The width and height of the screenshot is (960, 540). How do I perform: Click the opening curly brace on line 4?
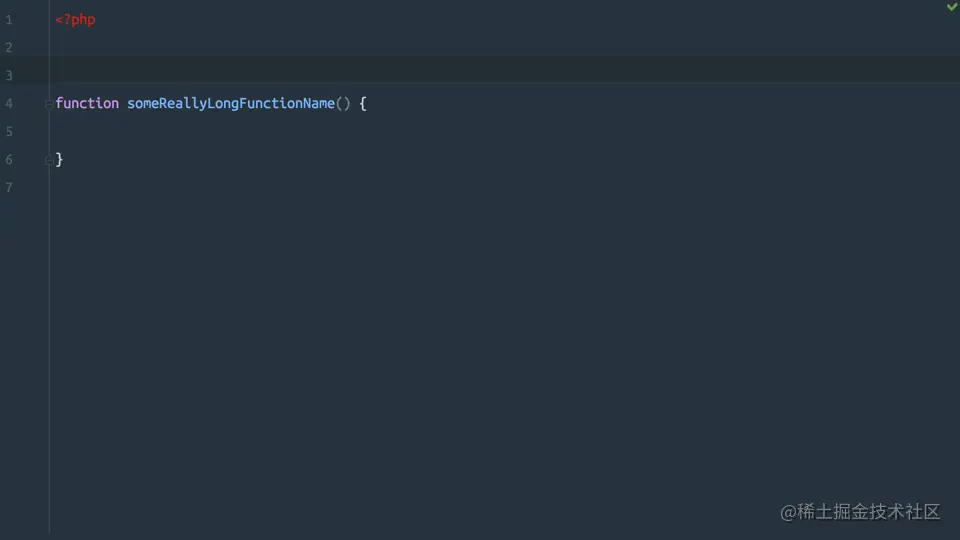(x=362, y=103)
